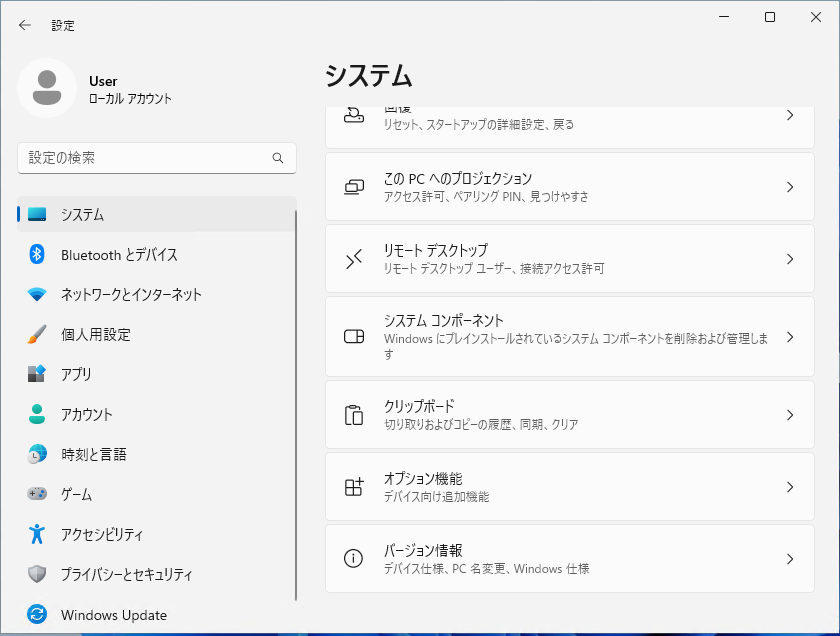Click the back arrow icon

(x=25, y=25)
